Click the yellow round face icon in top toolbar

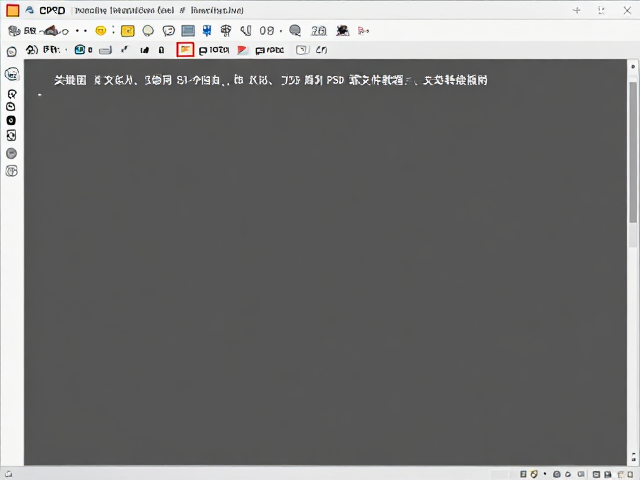pyautogui.click(x=100, y=31)
